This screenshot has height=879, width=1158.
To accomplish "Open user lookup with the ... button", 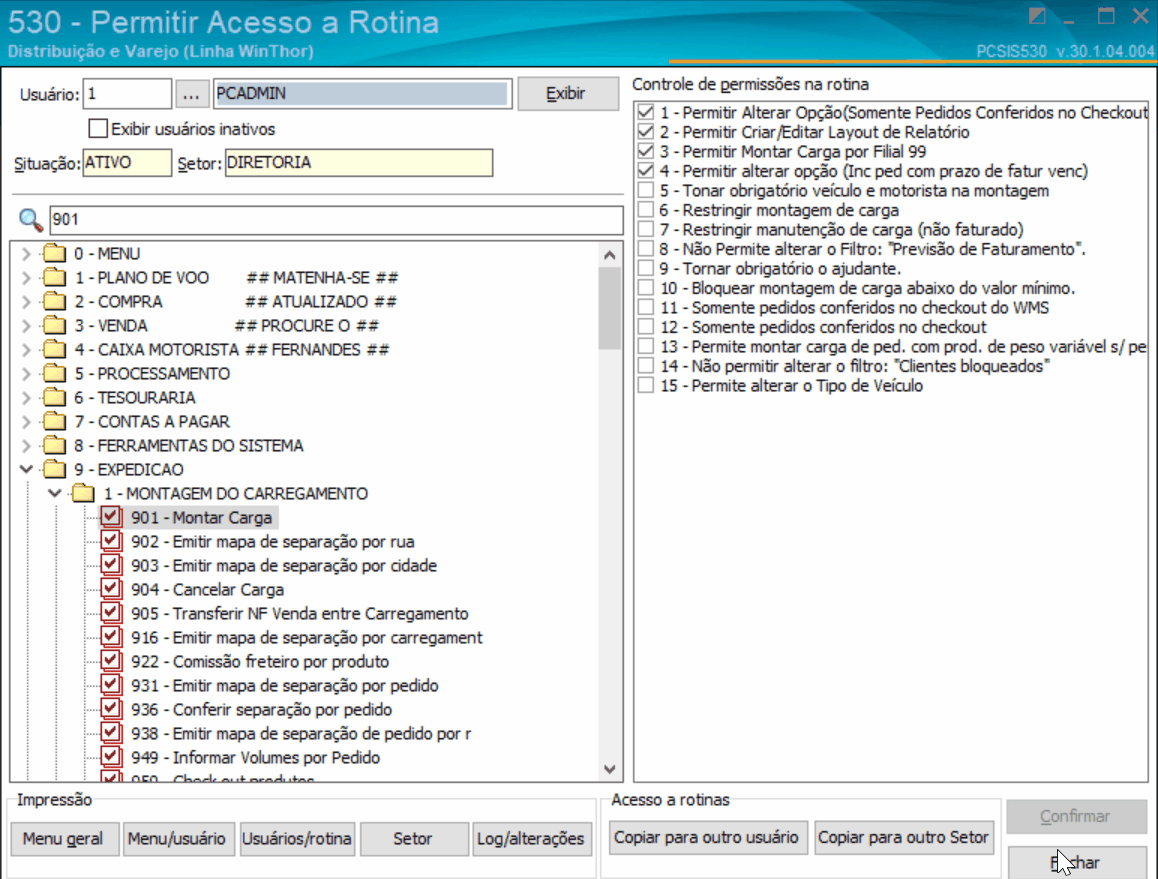I will (191, 95).
